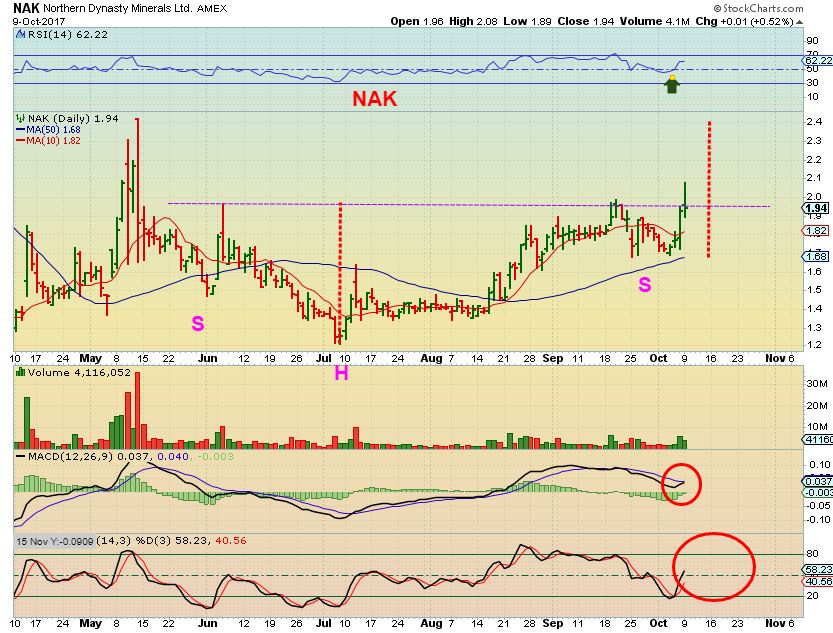Click the 58.23 stochastic value tag on right axis

818,569
